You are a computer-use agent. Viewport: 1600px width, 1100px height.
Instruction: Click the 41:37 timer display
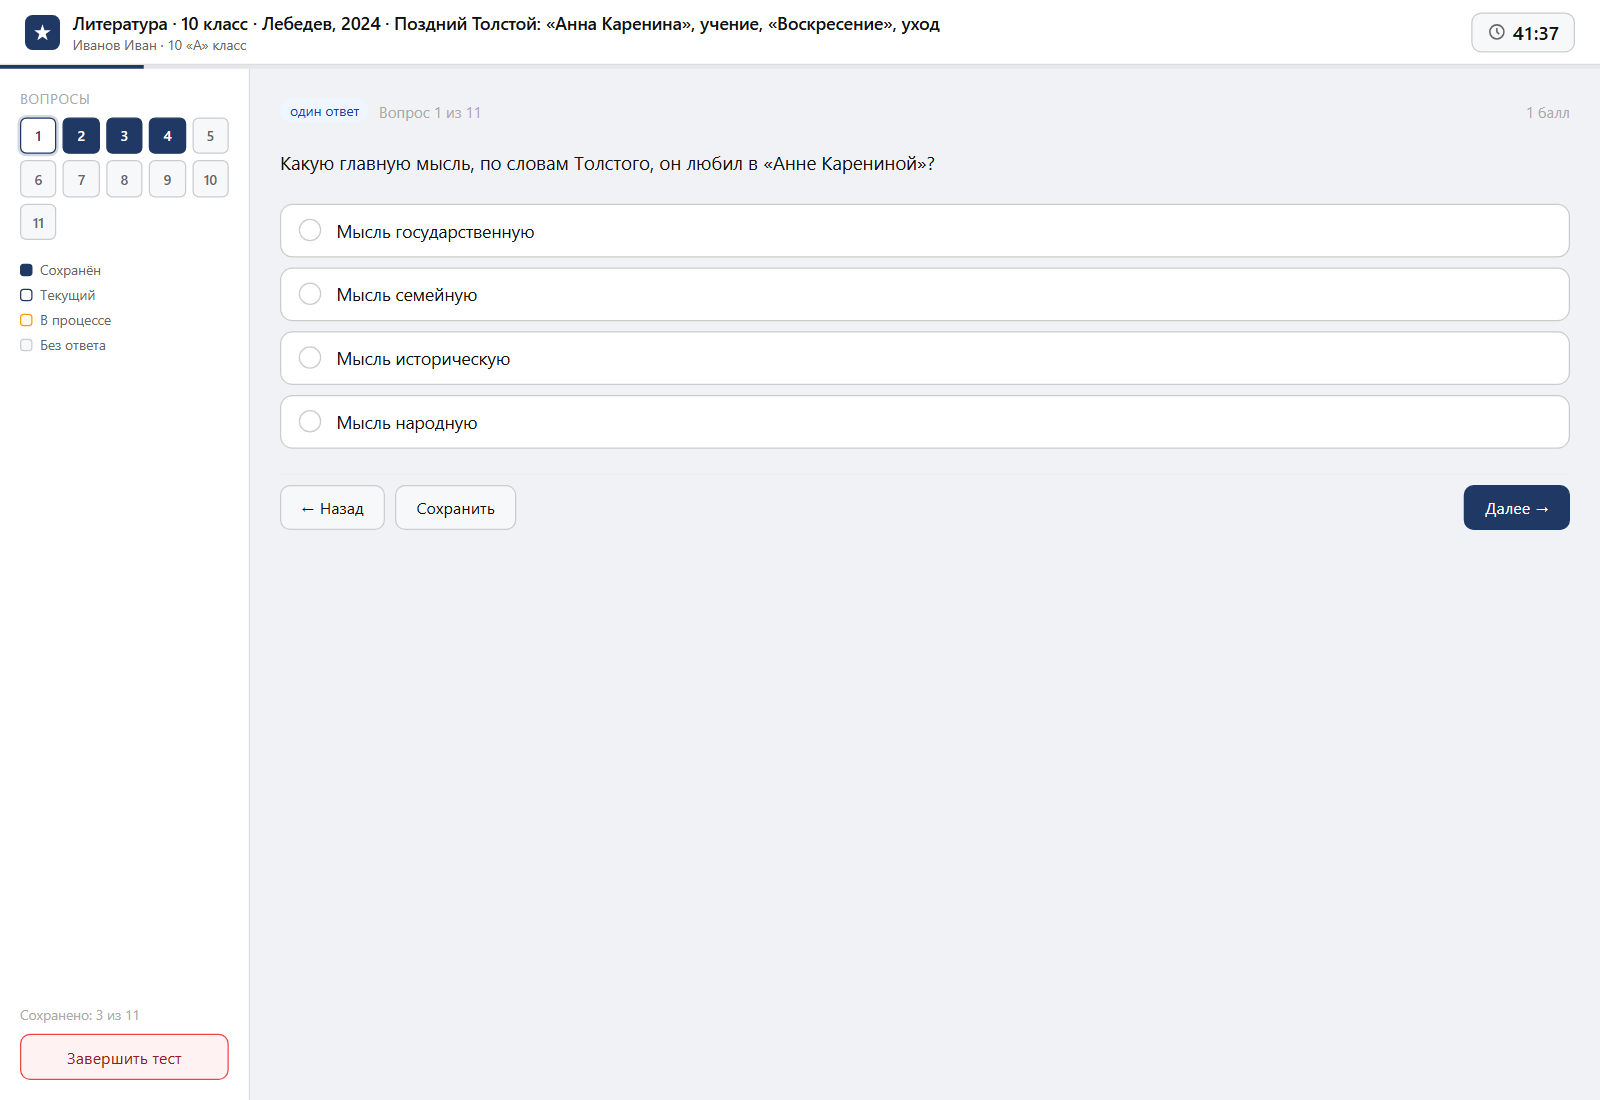(x=1523, y=33)
